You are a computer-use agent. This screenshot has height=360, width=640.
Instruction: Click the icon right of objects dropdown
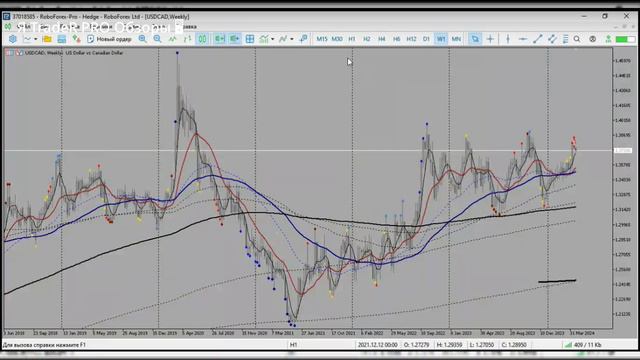(x=303, y=39)
